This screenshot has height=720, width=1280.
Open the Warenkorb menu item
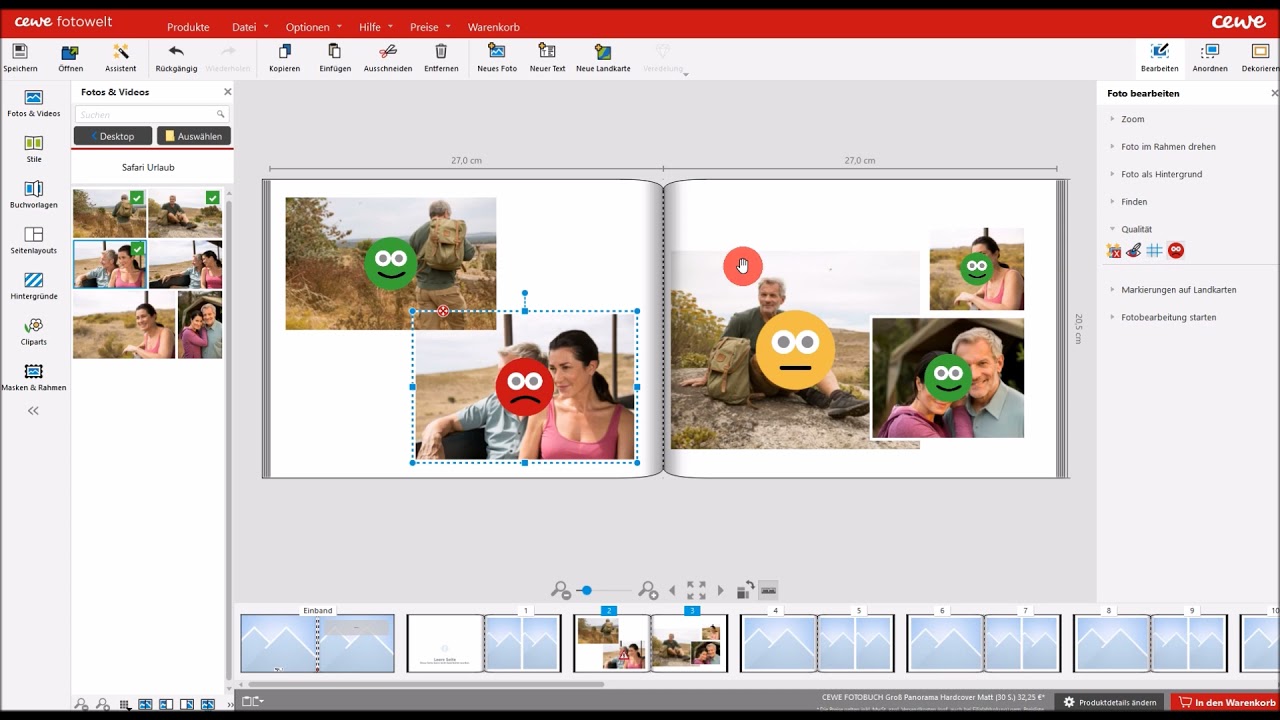click(494, 27)
